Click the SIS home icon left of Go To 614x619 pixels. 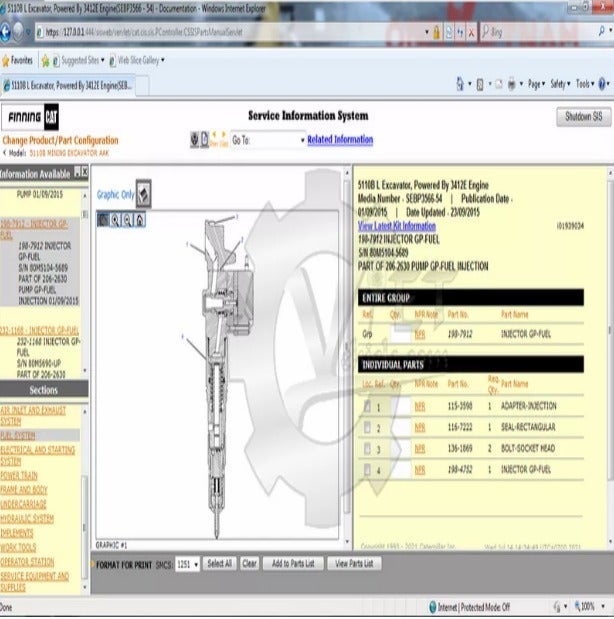click(x=194, y=139)
